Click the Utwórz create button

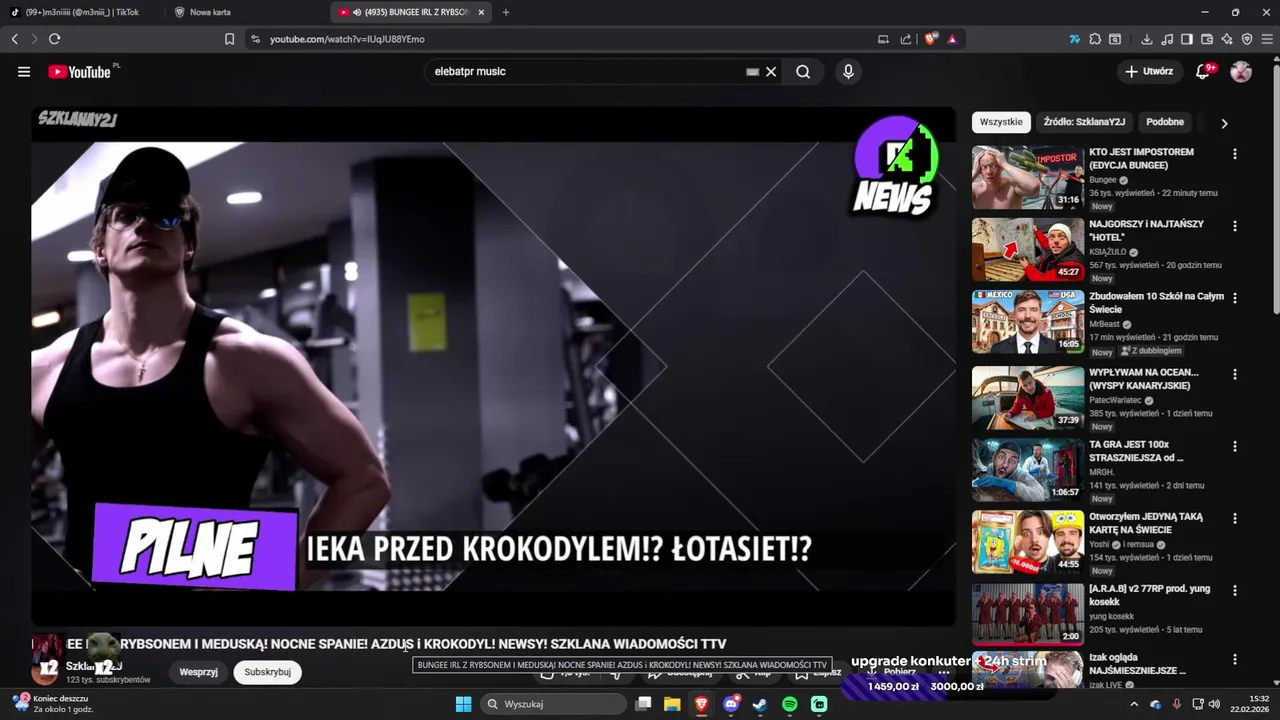tap(1149, 72)
